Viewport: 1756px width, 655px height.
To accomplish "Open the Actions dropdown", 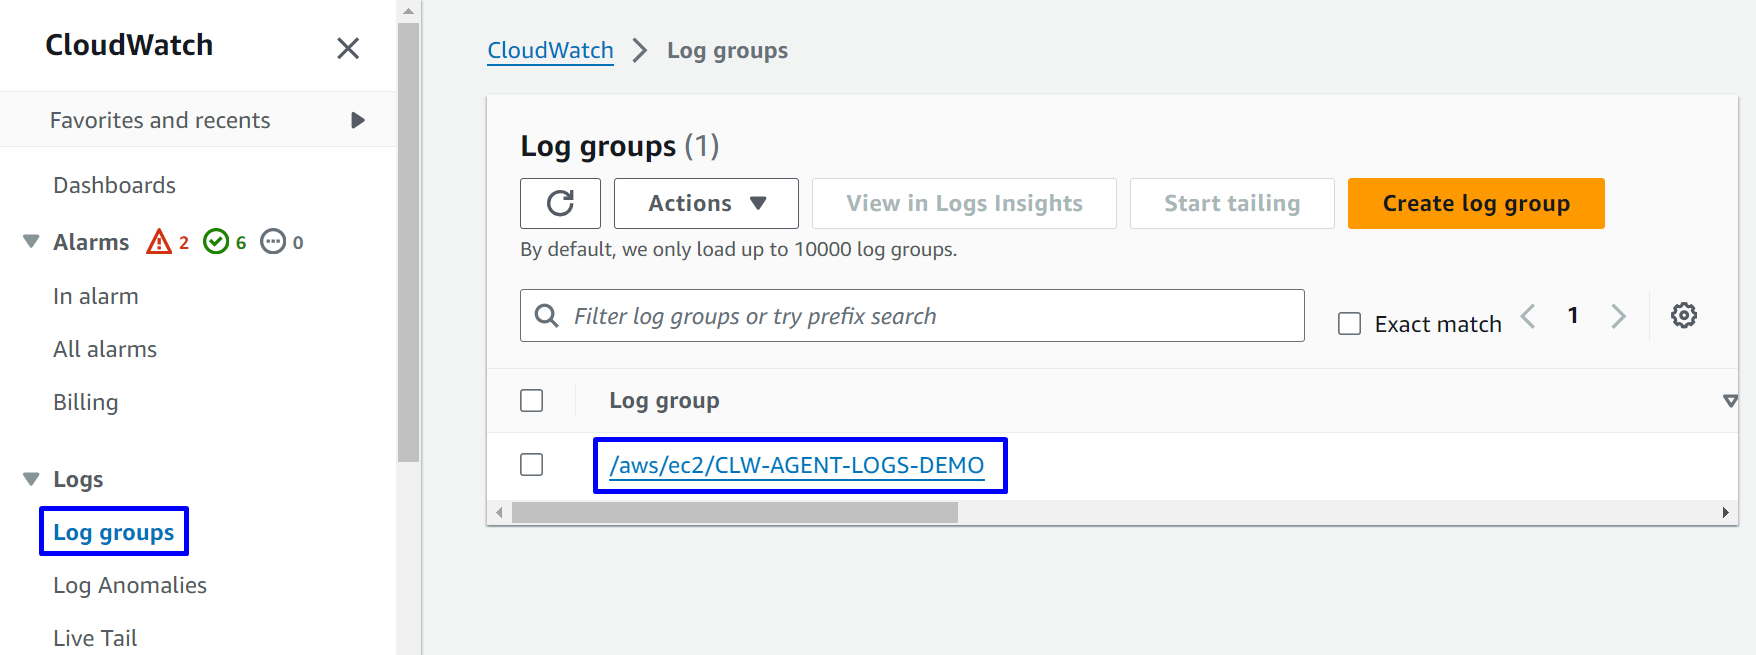I will click(x=706, y=203).
